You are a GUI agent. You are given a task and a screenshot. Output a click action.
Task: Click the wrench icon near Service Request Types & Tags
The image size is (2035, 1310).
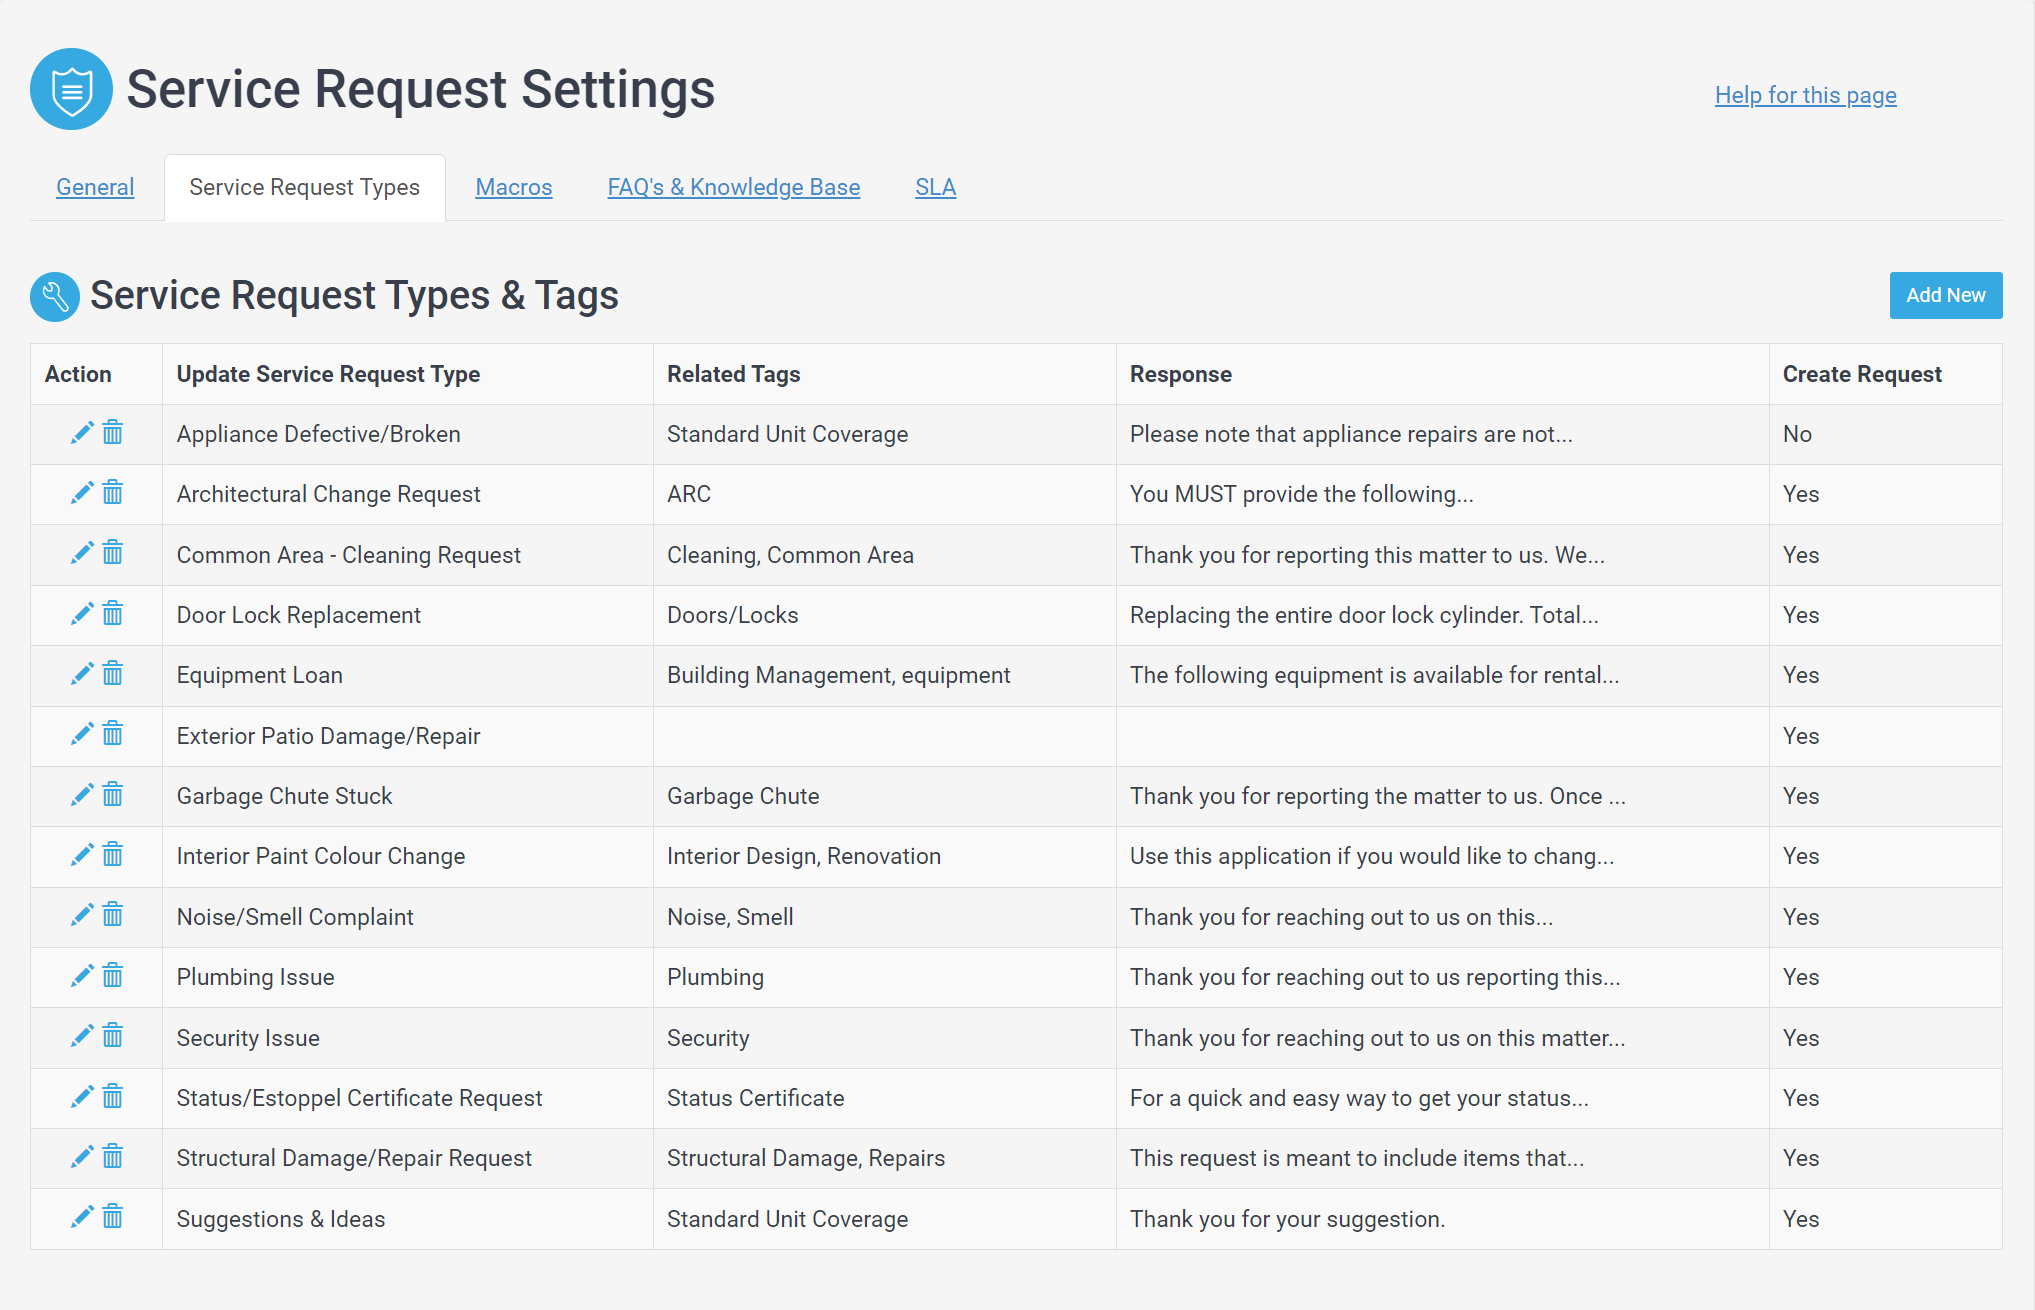(55, 296)
